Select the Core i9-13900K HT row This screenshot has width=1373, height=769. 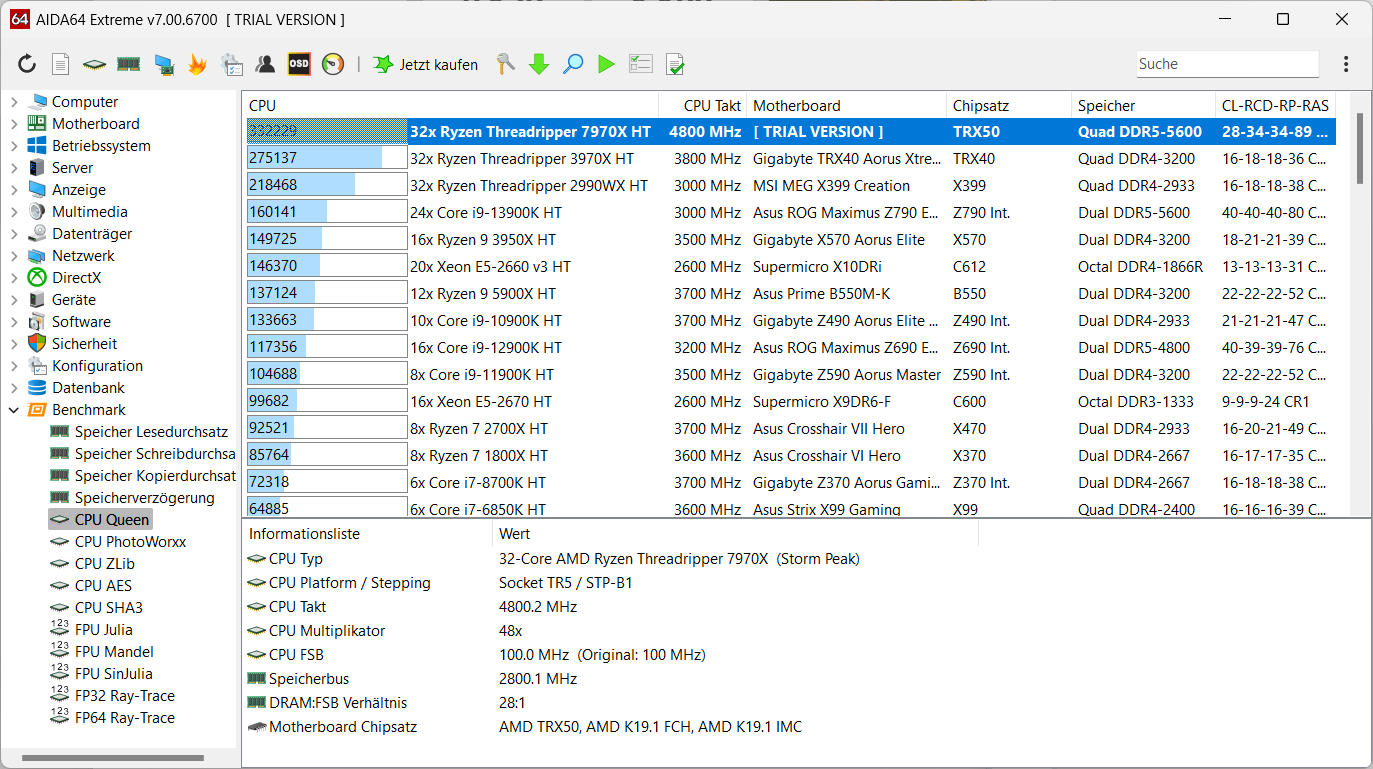tap(790, 213)
